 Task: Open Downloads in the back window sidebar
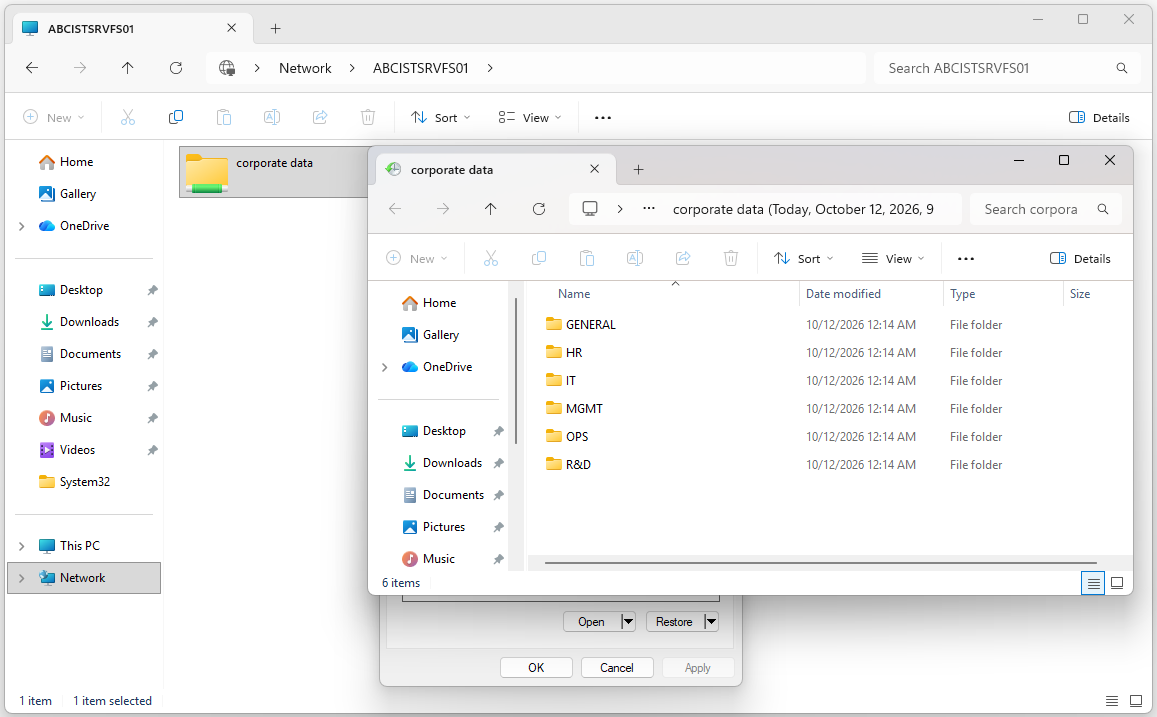[x=89, y=322]
